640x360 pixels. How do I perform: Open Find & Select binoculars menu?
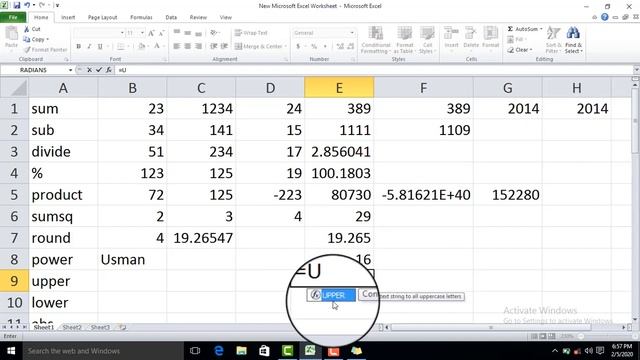coord(573,40)
